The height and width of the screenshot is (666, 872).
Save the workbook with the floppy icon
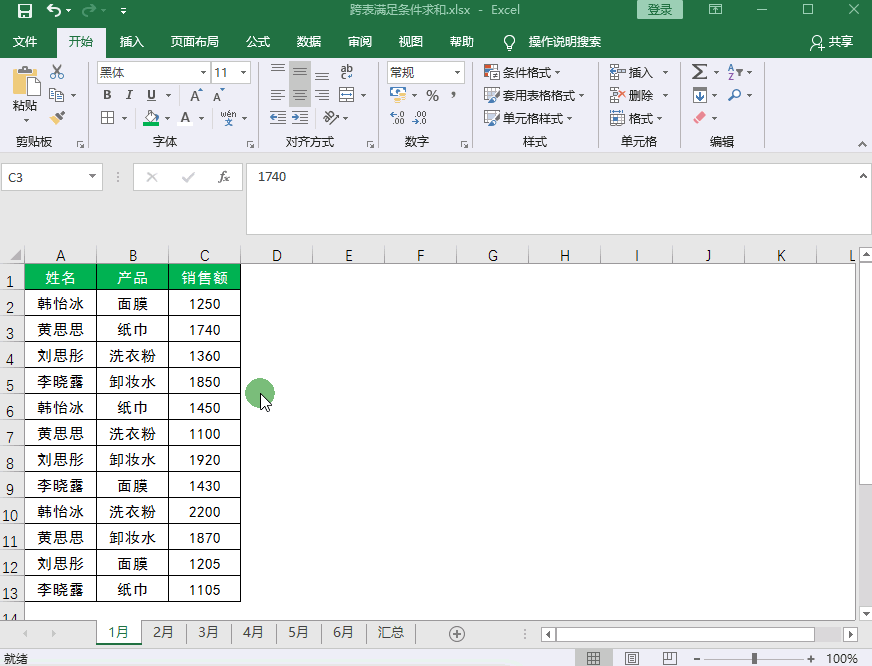[x=25, y=11]
